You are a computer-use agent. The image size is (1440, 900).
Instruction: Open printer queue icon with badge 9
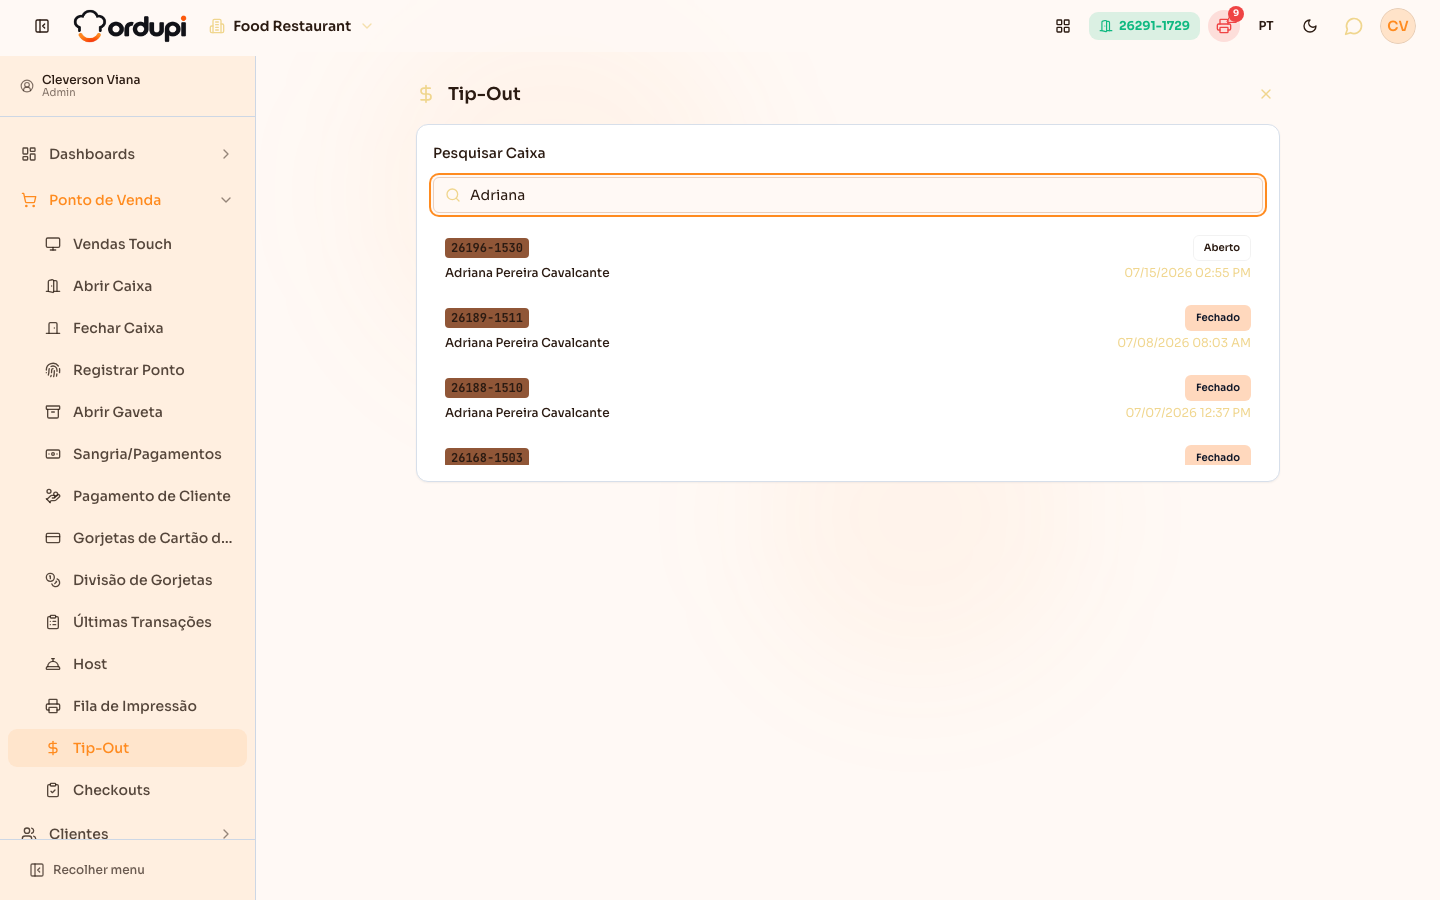pos(1224,26)
